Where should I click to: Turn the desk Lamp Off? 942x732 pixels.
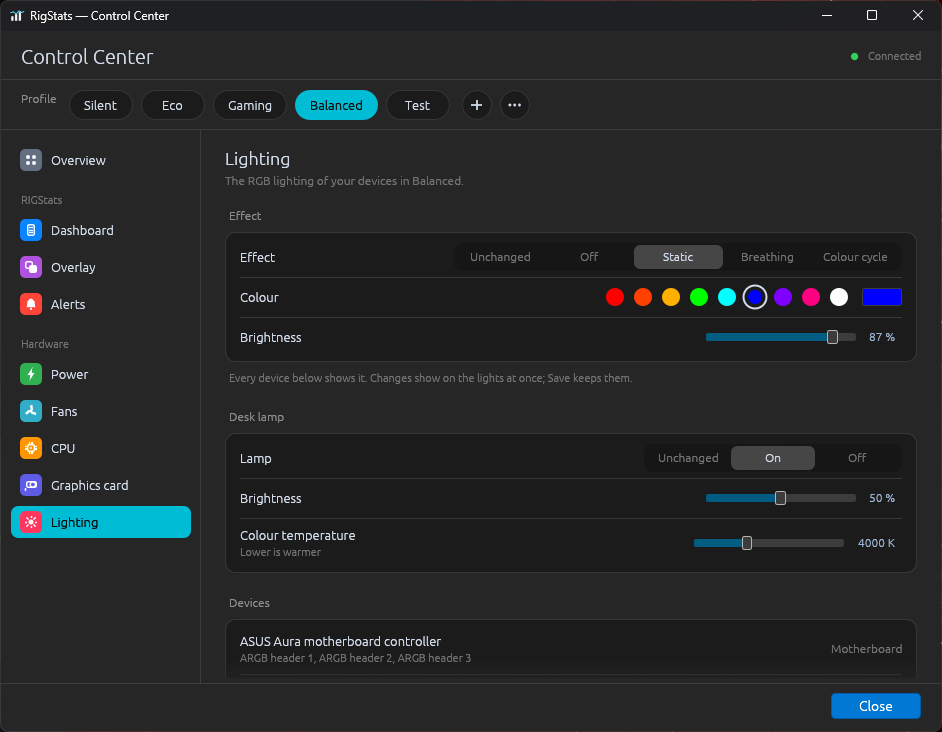click(x=857, y=458)
